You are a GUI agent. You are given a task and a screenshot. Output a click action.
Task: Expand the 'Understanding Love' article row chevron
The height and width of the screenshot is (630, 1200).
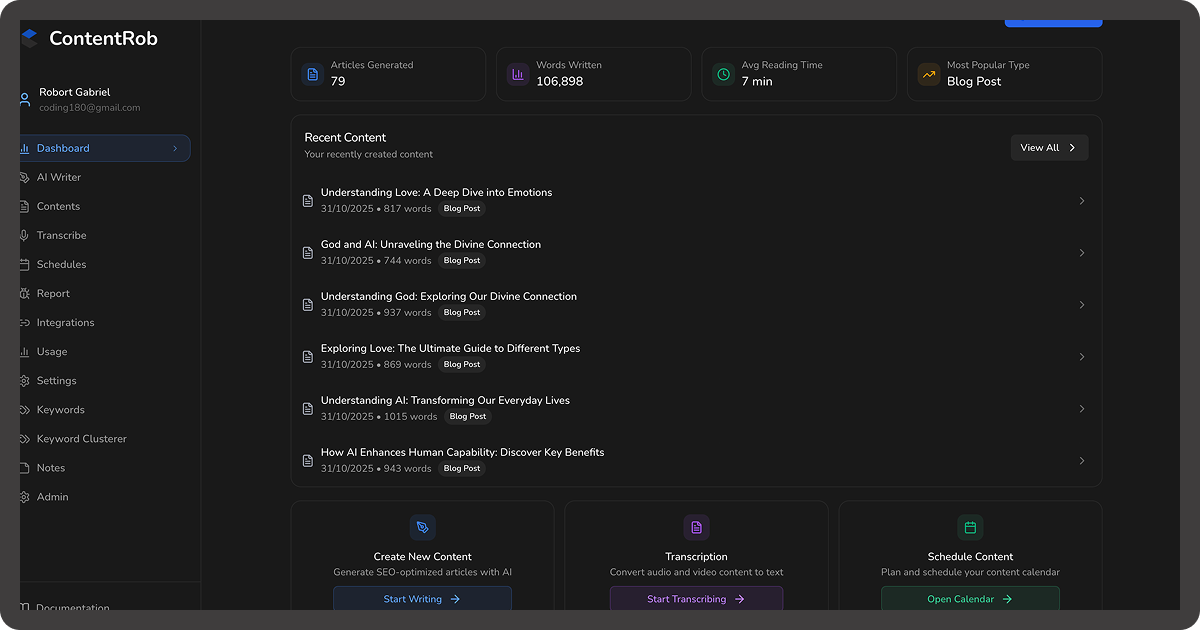pyautogui.click(x=1081, y=201)
